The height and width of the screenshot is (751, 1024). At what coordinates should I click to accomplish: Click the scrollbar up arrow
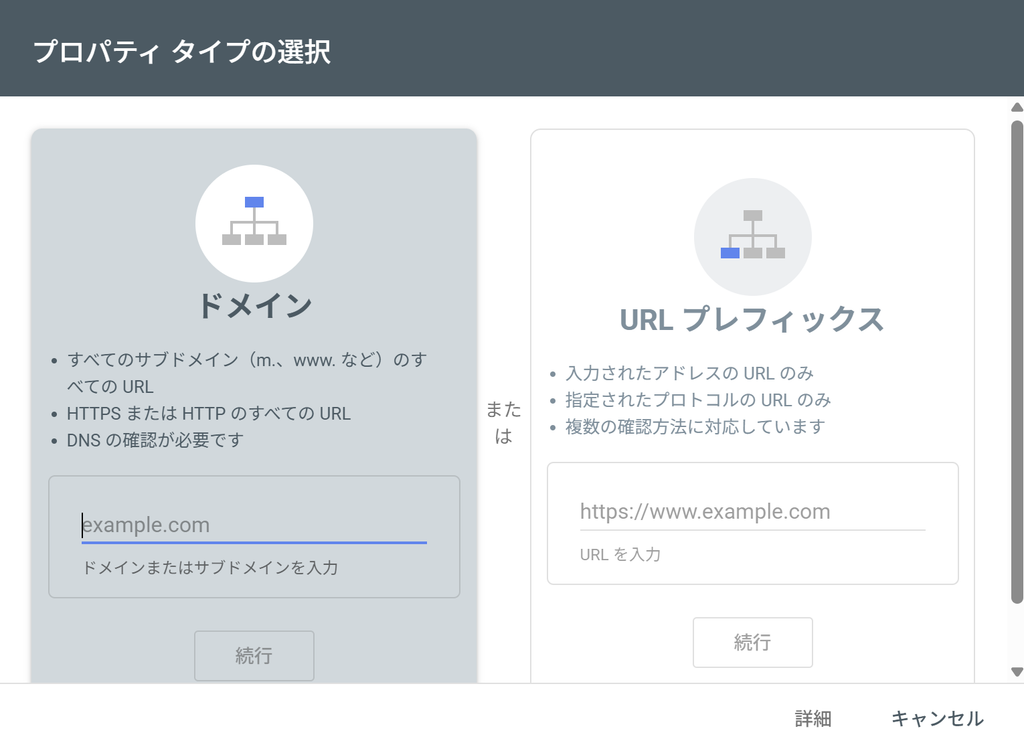point(1017,107)
